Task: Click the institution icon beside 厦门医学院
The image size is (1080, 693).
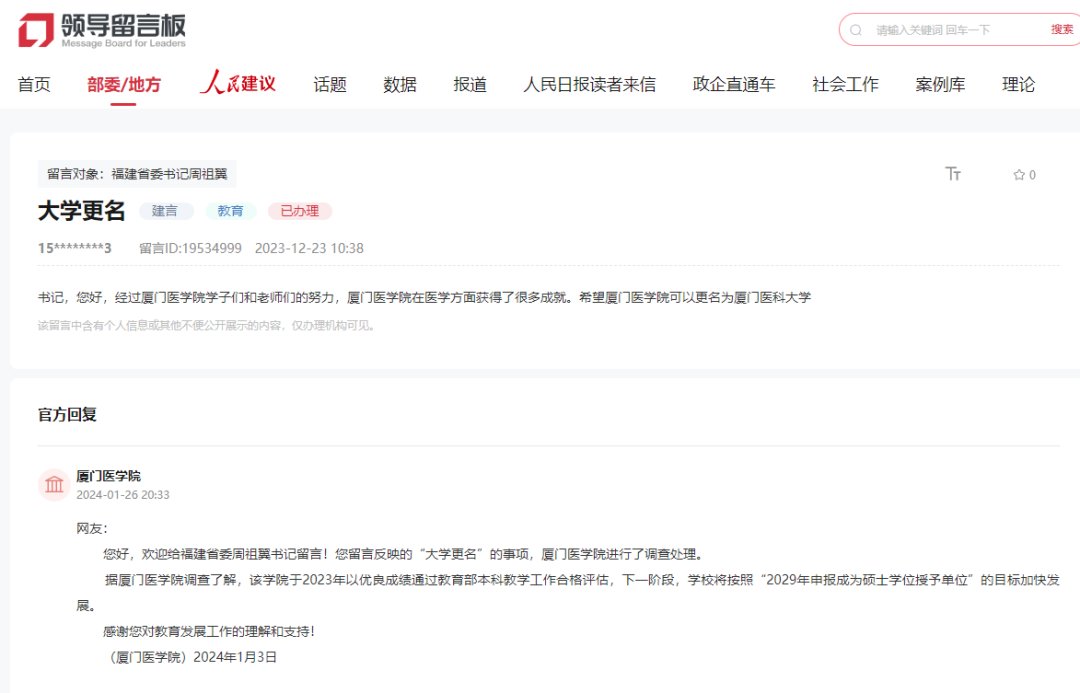Action: pyautogui.click(x=54, y=484)
